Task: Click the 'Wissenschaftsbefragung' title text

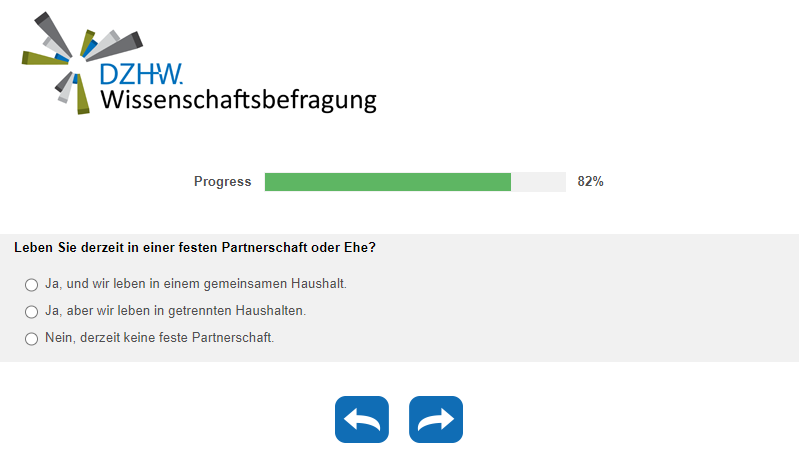Action: click(238, 100)
